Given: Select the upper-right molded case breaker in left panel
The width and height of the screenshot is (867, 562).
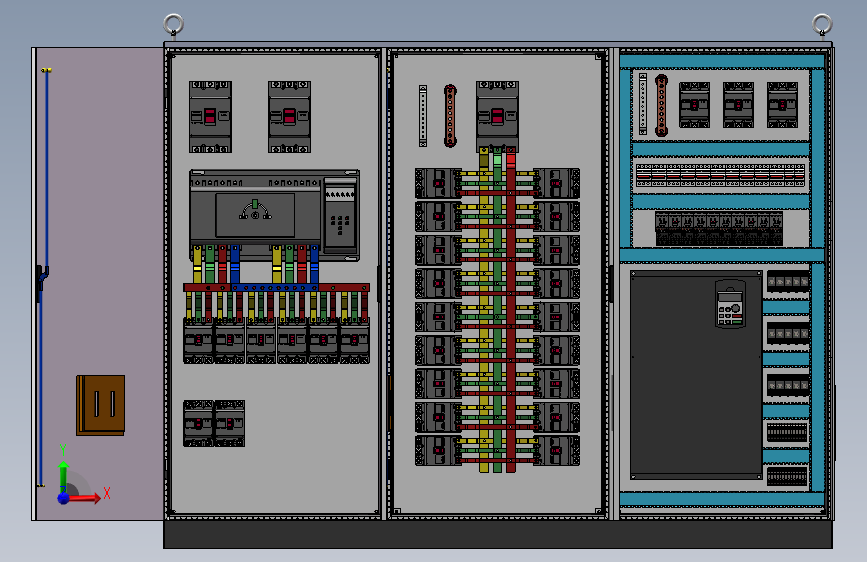Looking at the screenshot, I should click(289, 117).
